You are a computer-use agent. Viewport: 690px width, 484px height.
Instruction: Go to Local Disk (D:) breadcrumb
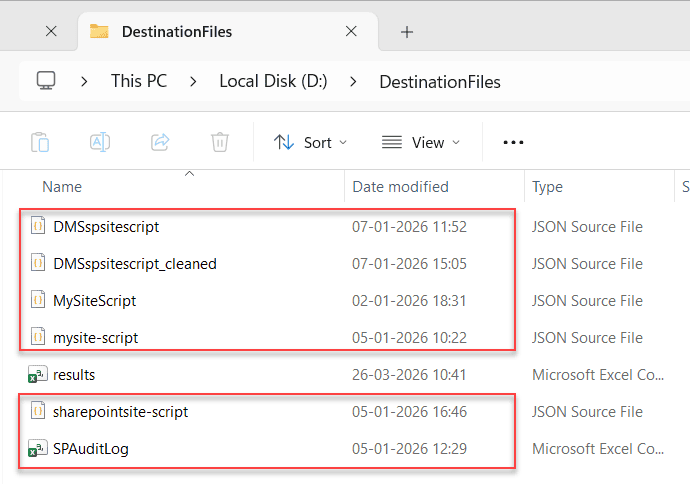(x=273, y=81)
